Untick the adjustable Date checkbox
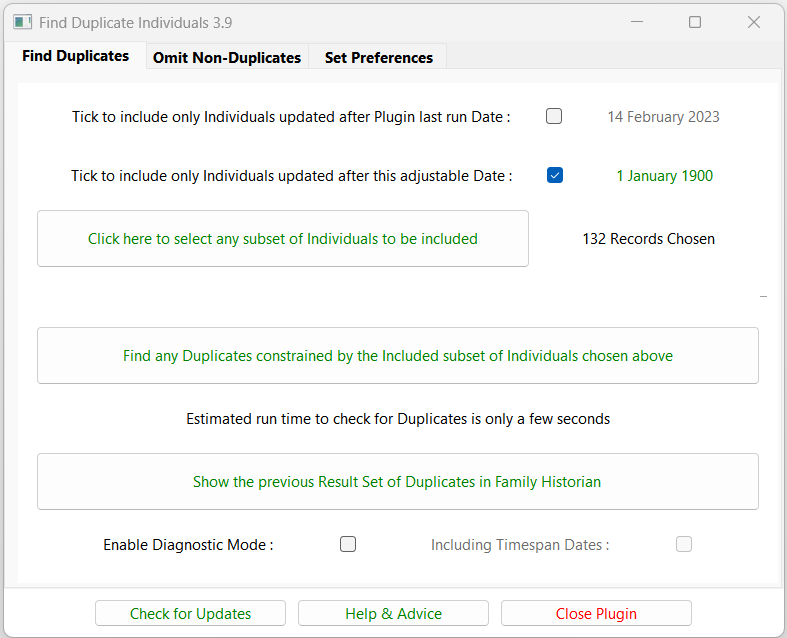 point(555,175)
